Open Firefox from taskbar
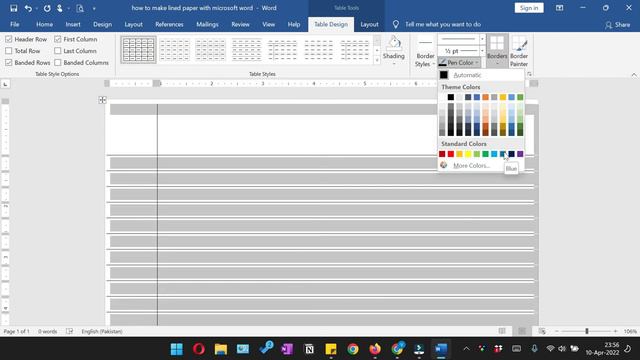This screenshot has height=360, width=640. point(375,349)
